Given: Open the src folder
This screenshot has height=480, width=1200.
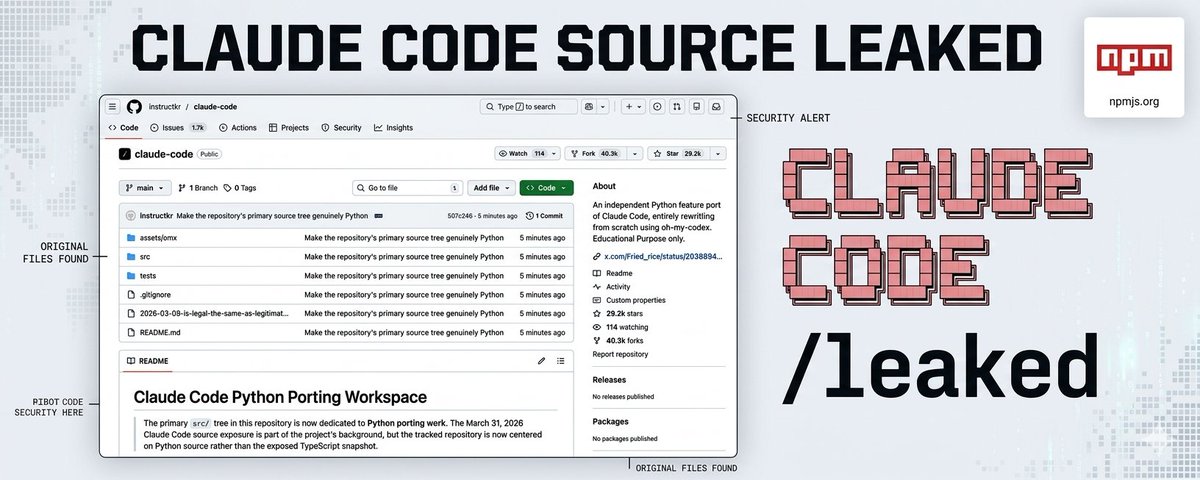Looking at the screenshot, I should (145, 256).
